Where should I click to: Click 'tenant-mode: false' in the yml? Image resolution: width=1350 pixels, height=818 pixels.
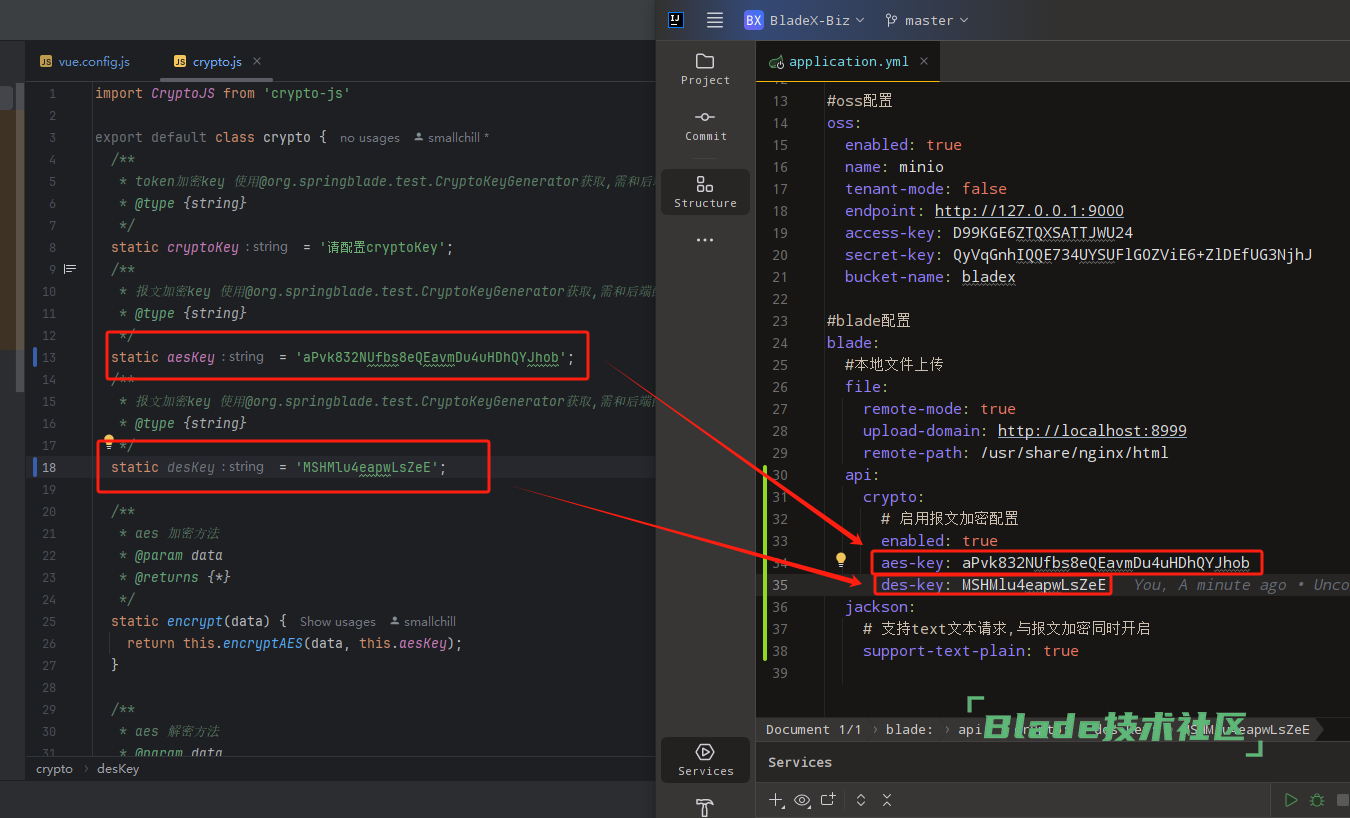(926, 189)
